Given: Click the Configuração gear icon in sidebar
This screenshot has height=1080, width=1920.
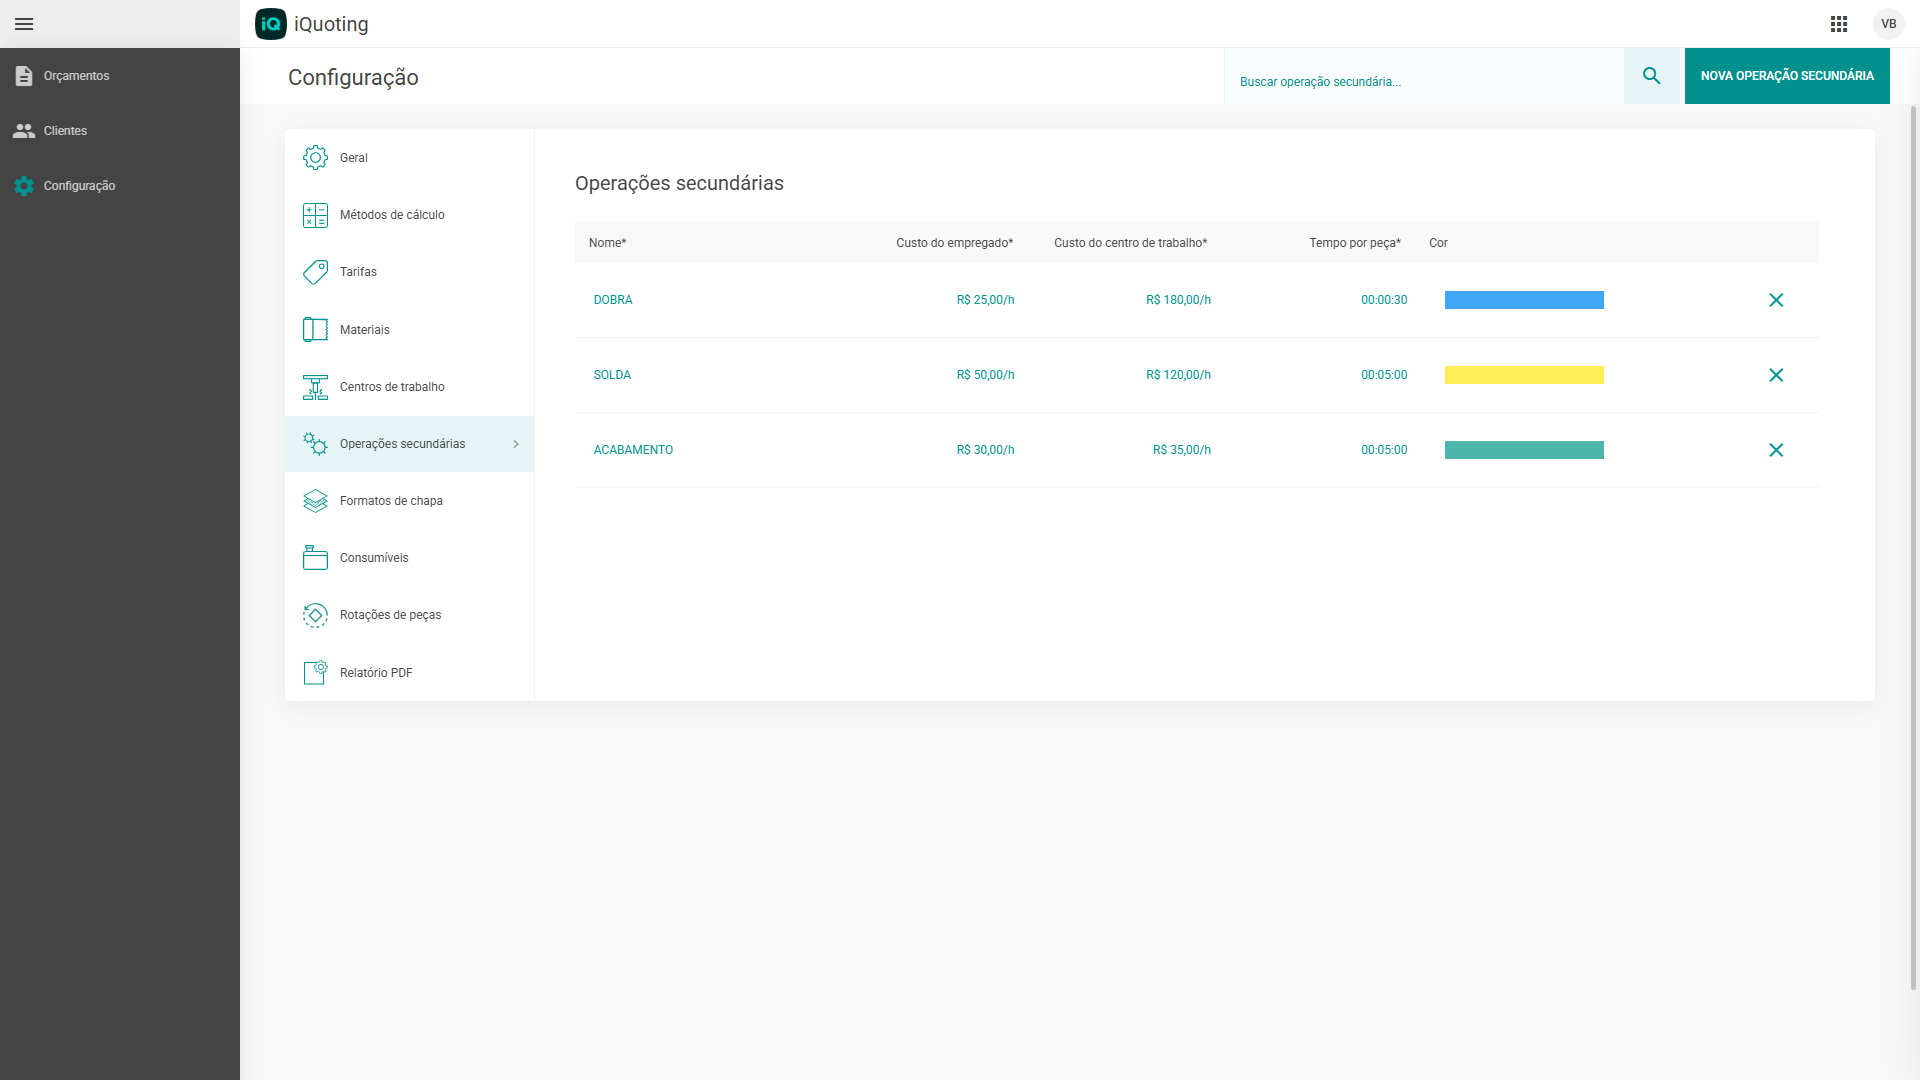Looking at the screenshot, I should [x=24, y=186].
